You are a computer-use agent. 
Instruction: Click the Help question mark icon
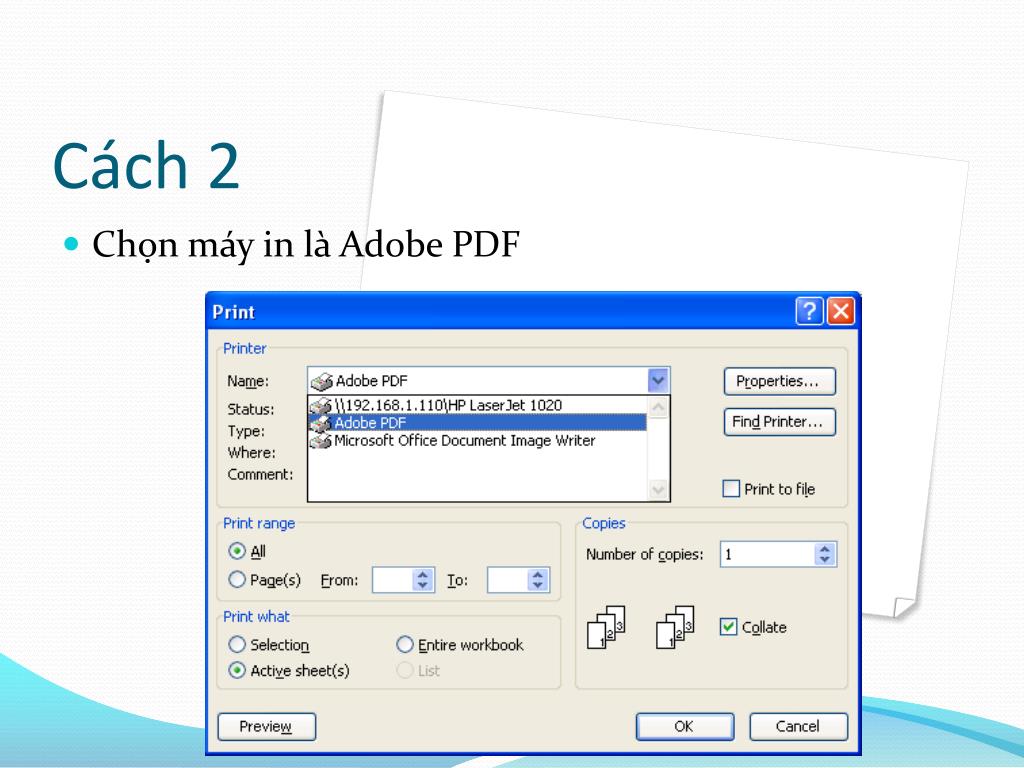809,312
